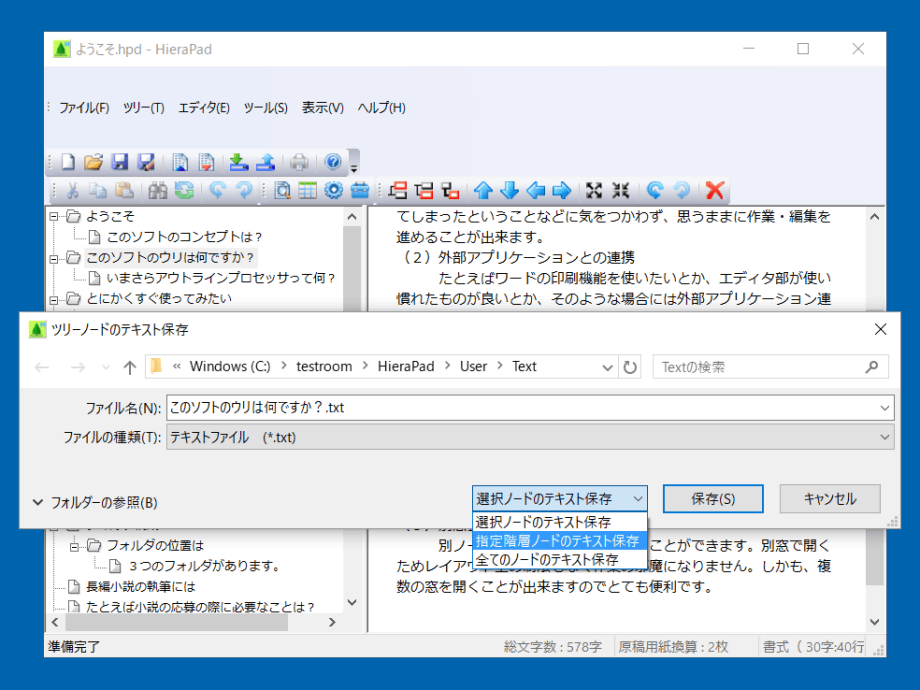Click the undo arrow beside the collapse-all icon
The height and width of the screenshot is (690, 920).
[655, 190]
